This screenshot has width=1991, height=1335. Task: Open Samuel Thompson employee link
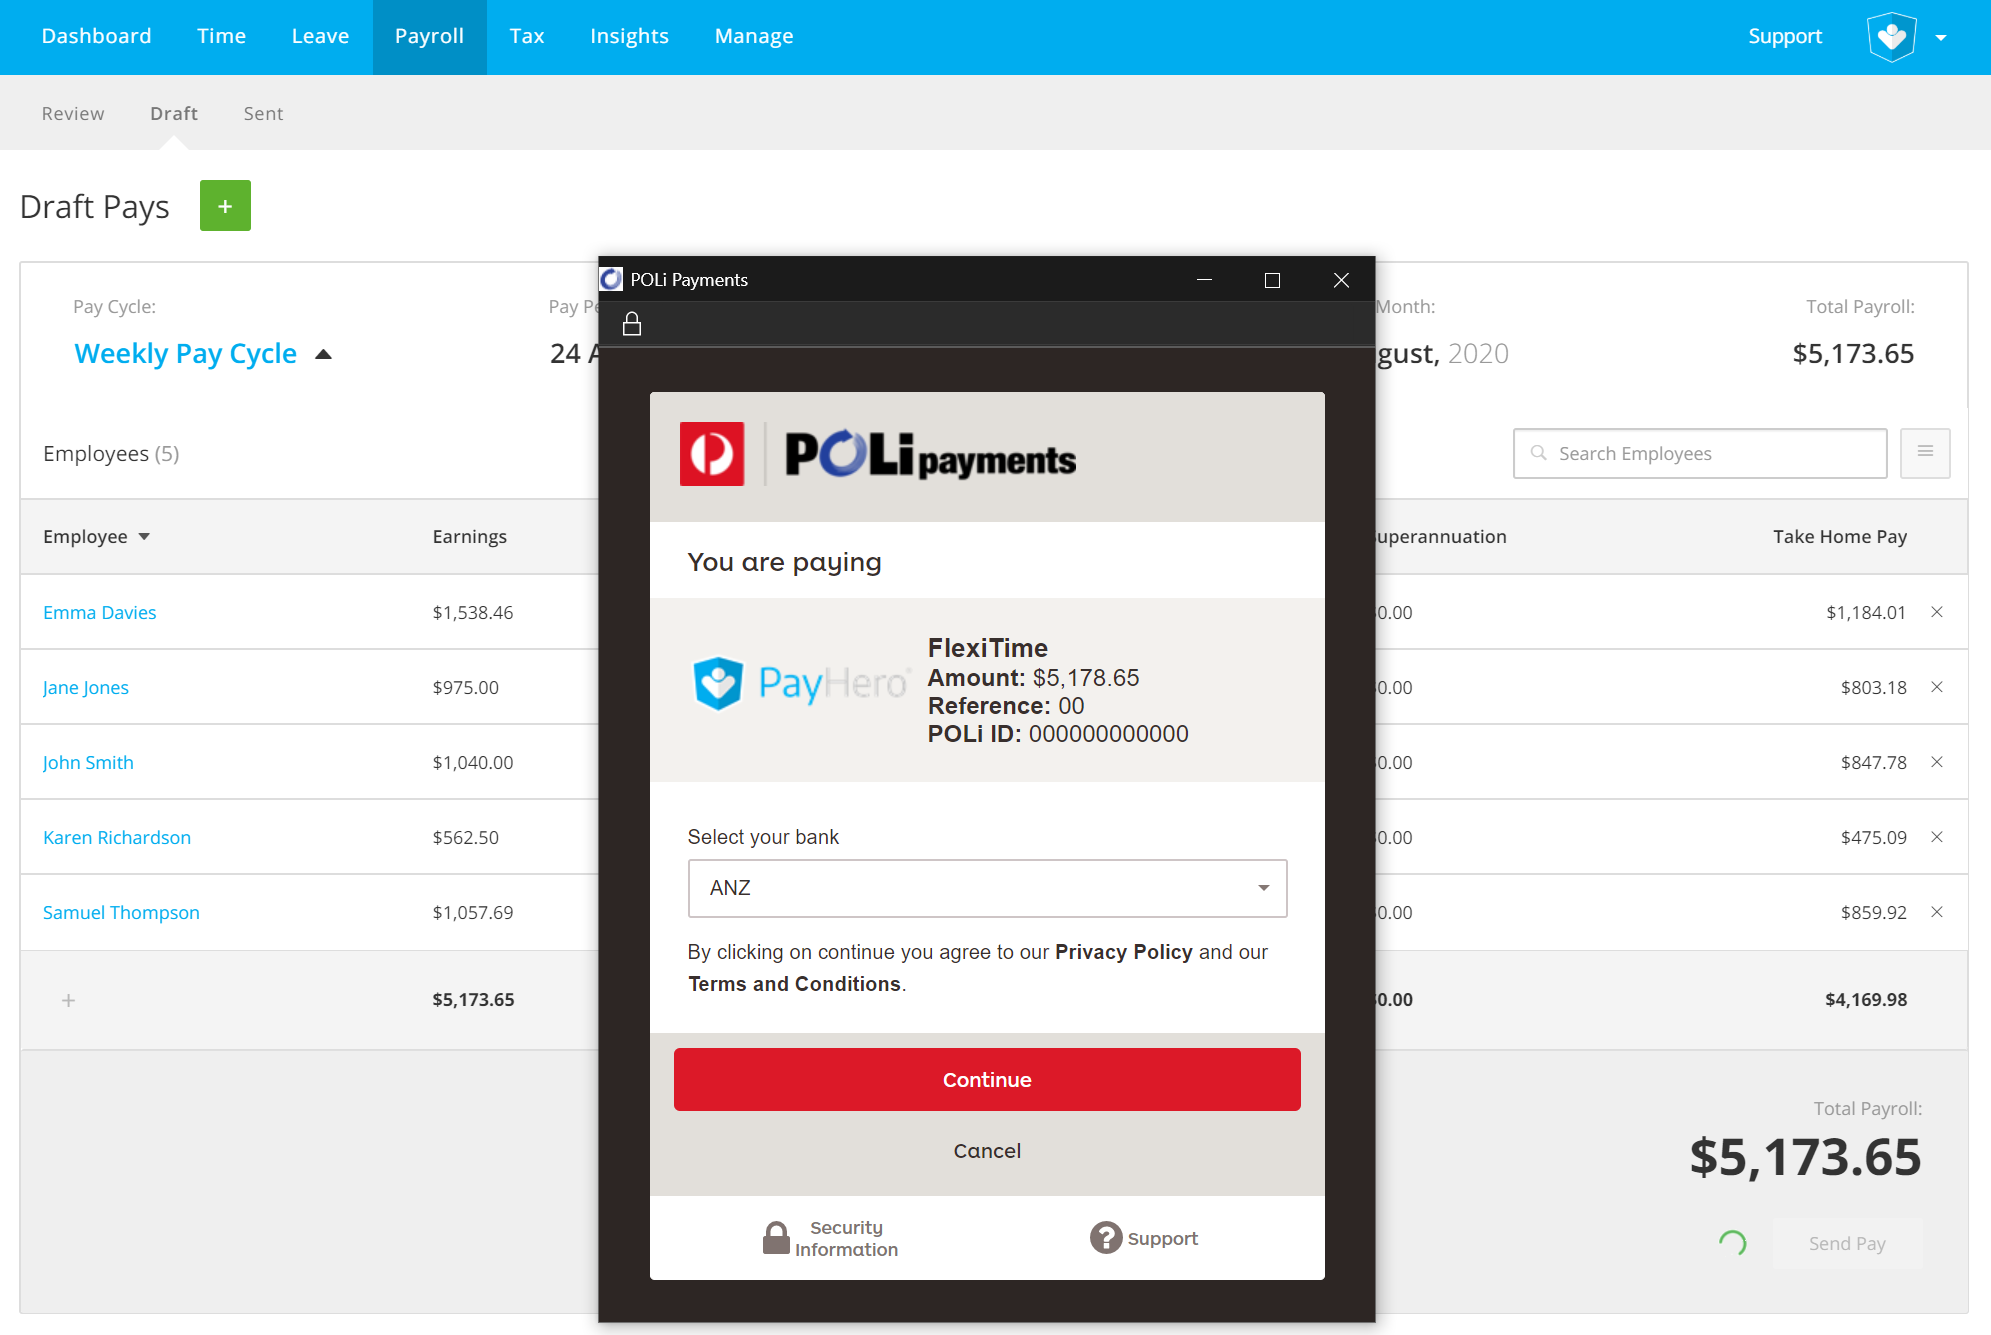[121, 912]
